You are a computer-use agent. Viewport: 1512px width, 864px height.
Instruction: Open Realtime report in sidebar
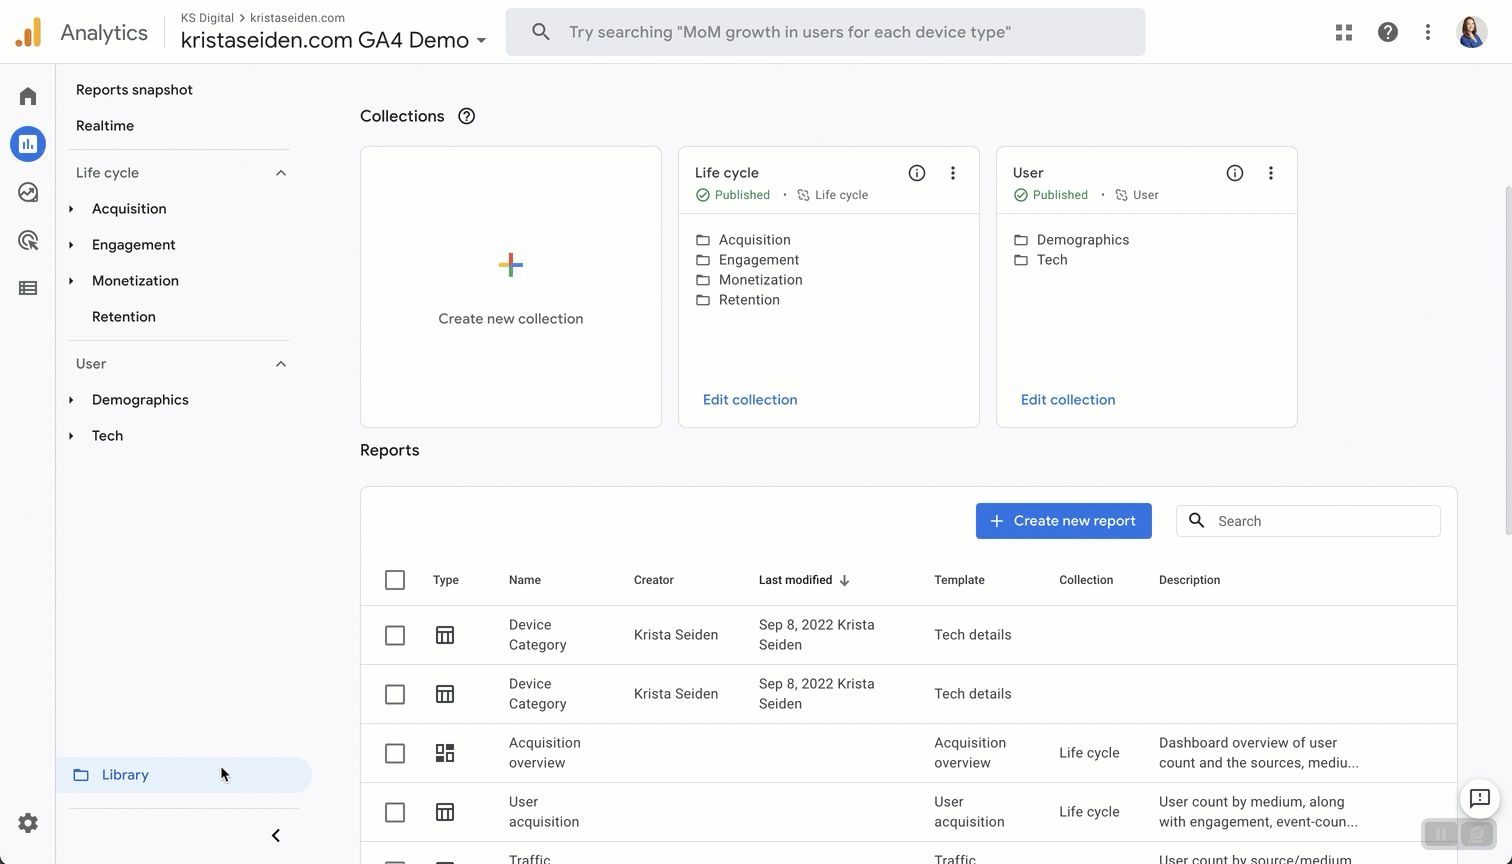105,126
